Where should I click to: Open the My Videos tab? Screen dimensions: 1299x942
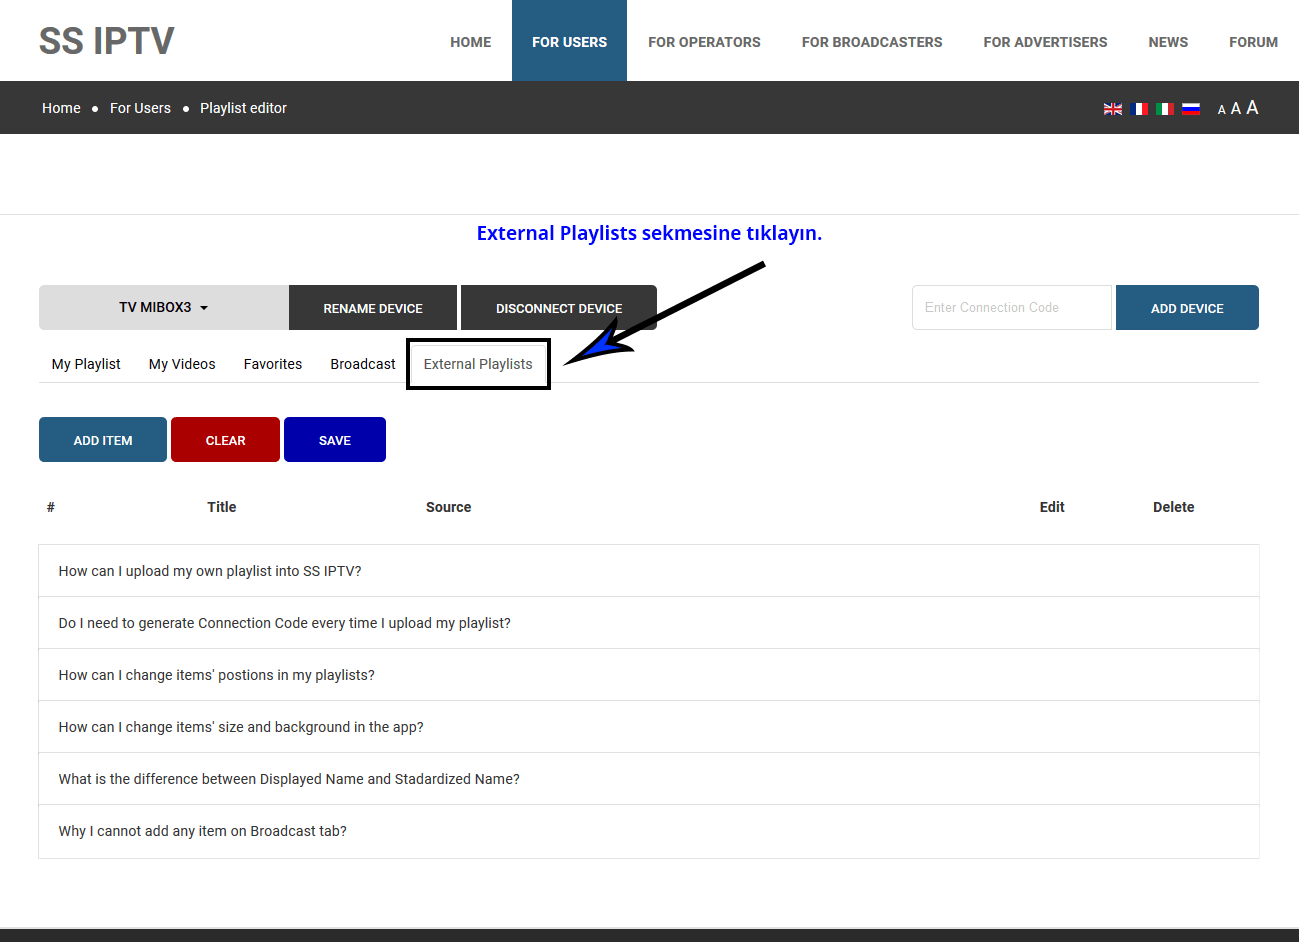click(x=182, y=364)
